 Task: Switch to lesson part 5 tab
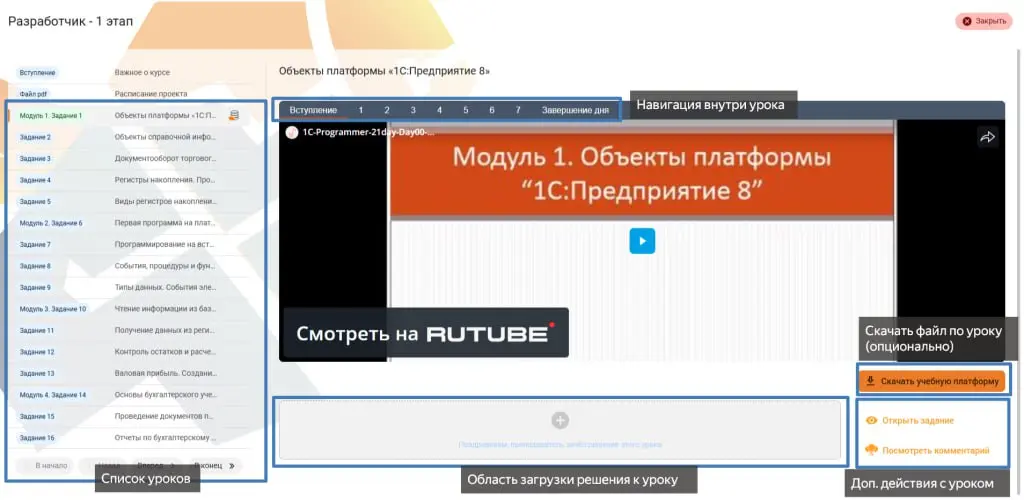[x=466, y=110]
